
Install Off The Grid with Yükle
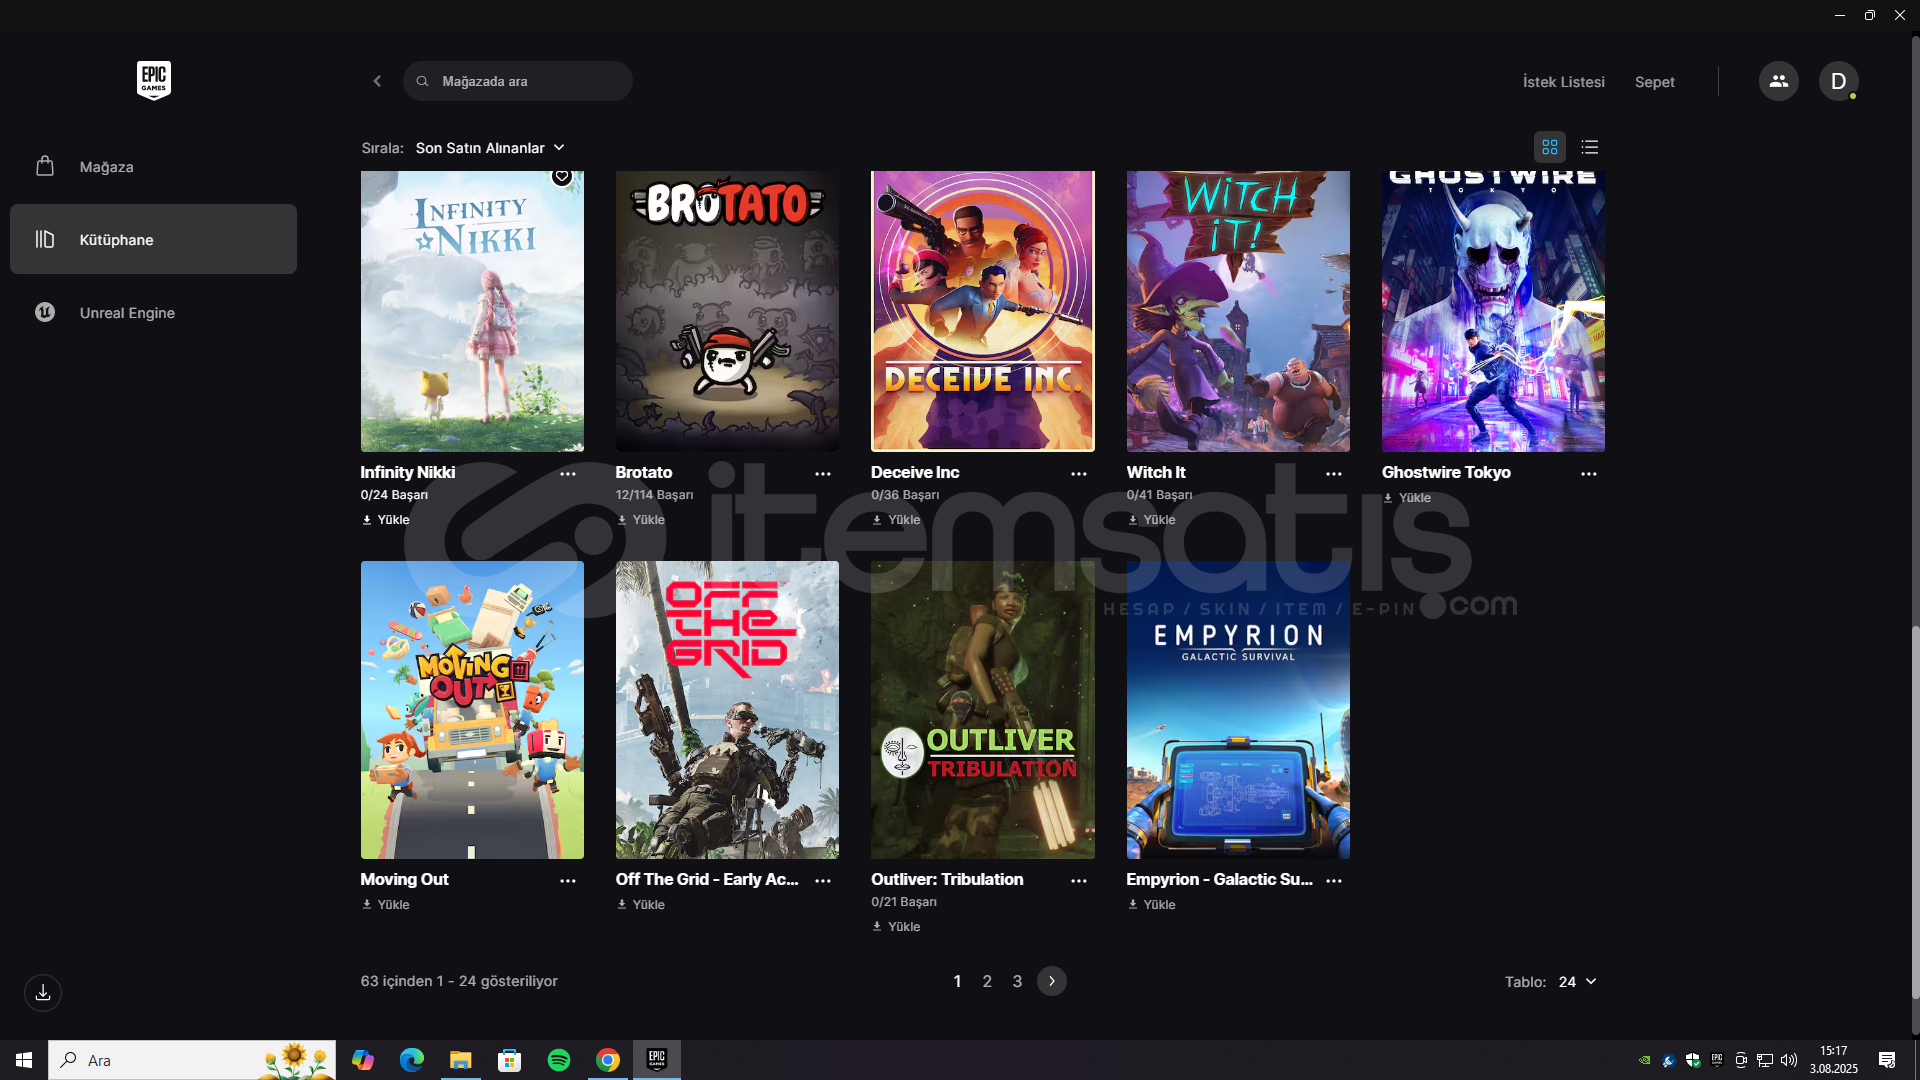tap(641, 905)
